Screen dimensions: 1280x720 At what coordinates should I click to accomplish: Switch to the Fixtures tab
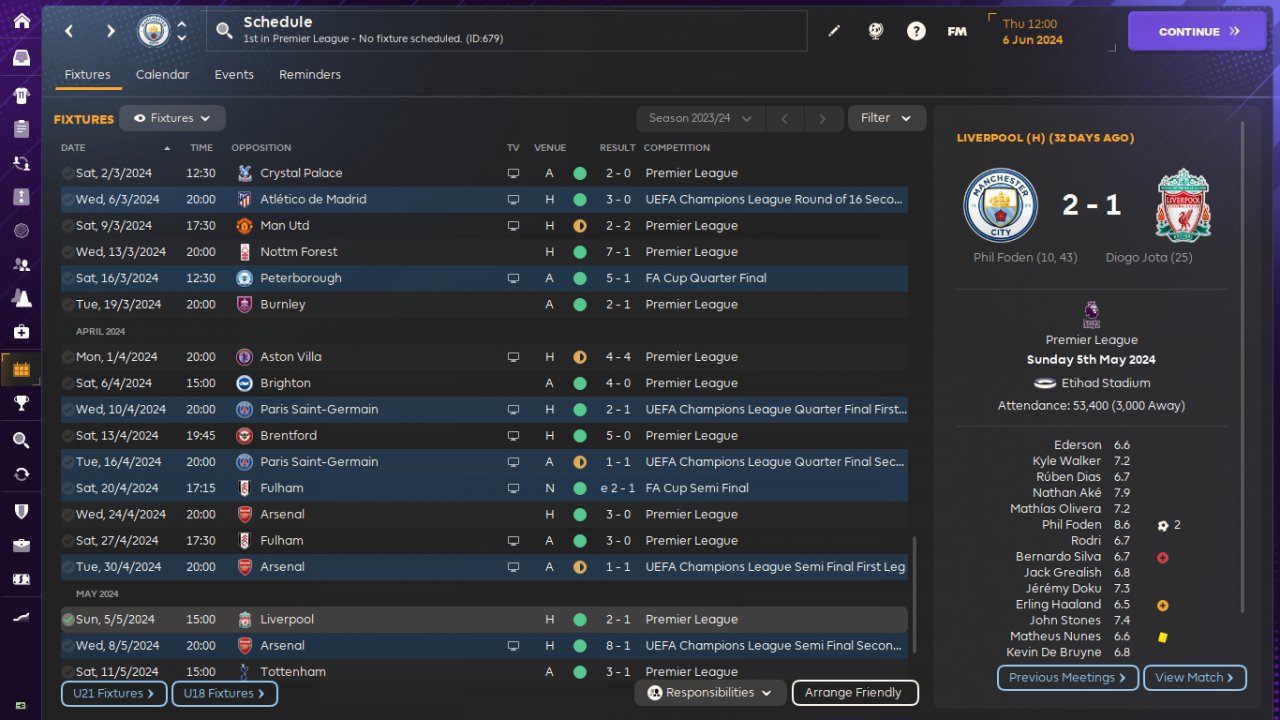(87, 75)
